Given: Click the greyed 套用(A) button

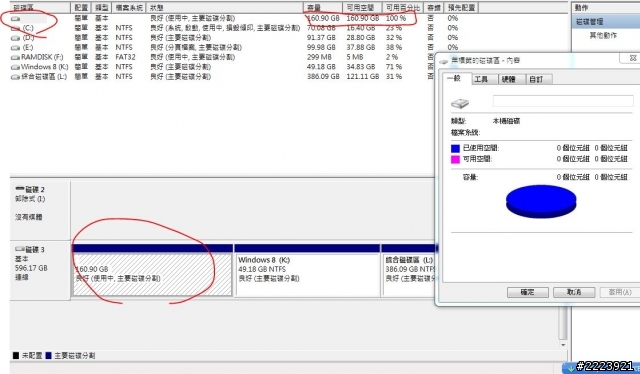Looking at the screenshot, I should click(620, 292).
